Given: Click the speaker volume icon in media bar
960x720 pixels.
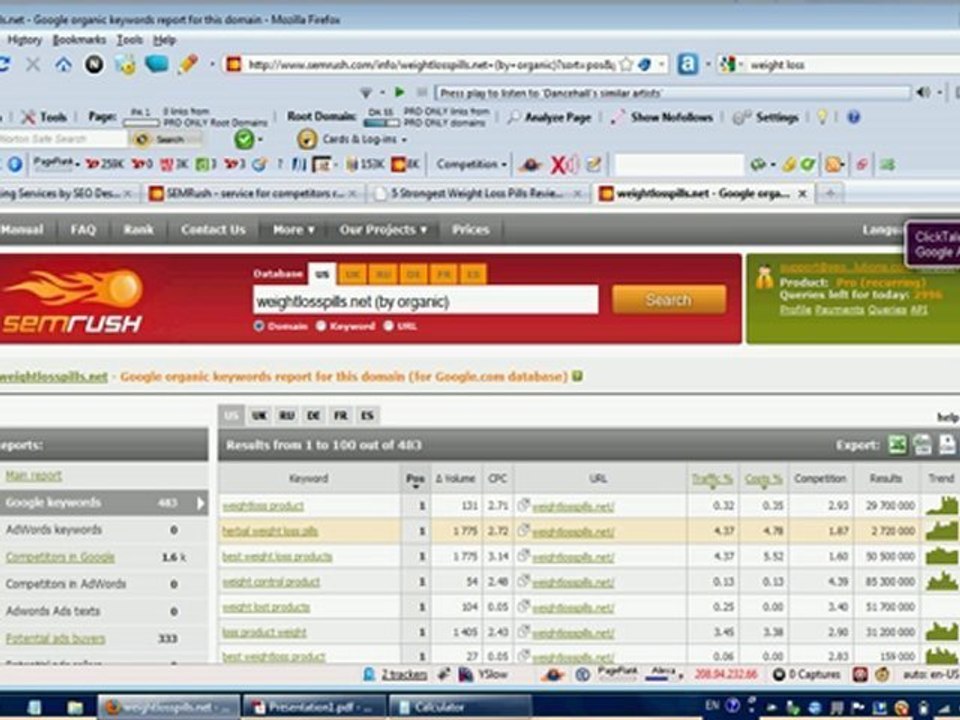Looking at the screenshot, I should 923,92.
